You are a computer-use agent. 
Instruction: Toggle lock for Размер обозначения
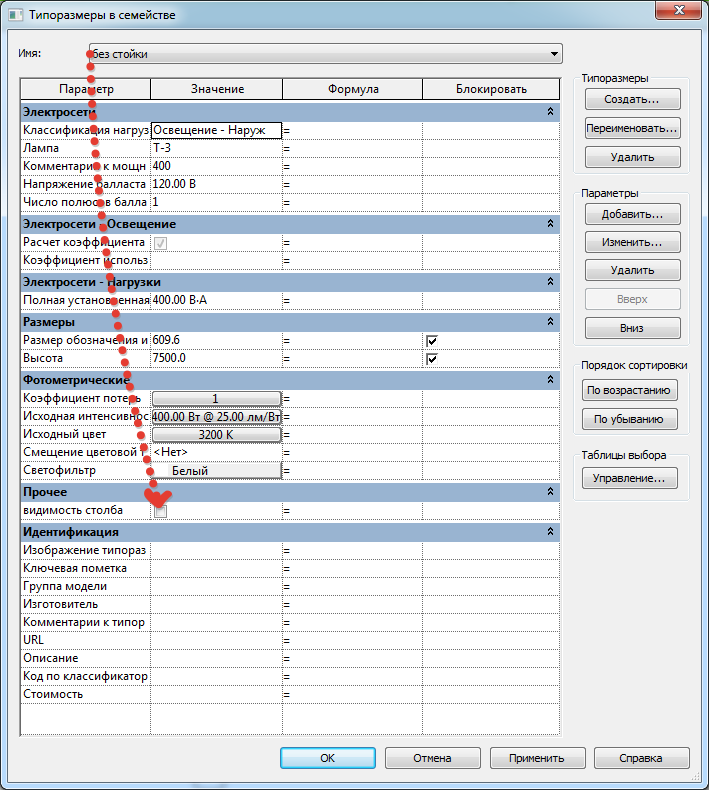(432, 341)
